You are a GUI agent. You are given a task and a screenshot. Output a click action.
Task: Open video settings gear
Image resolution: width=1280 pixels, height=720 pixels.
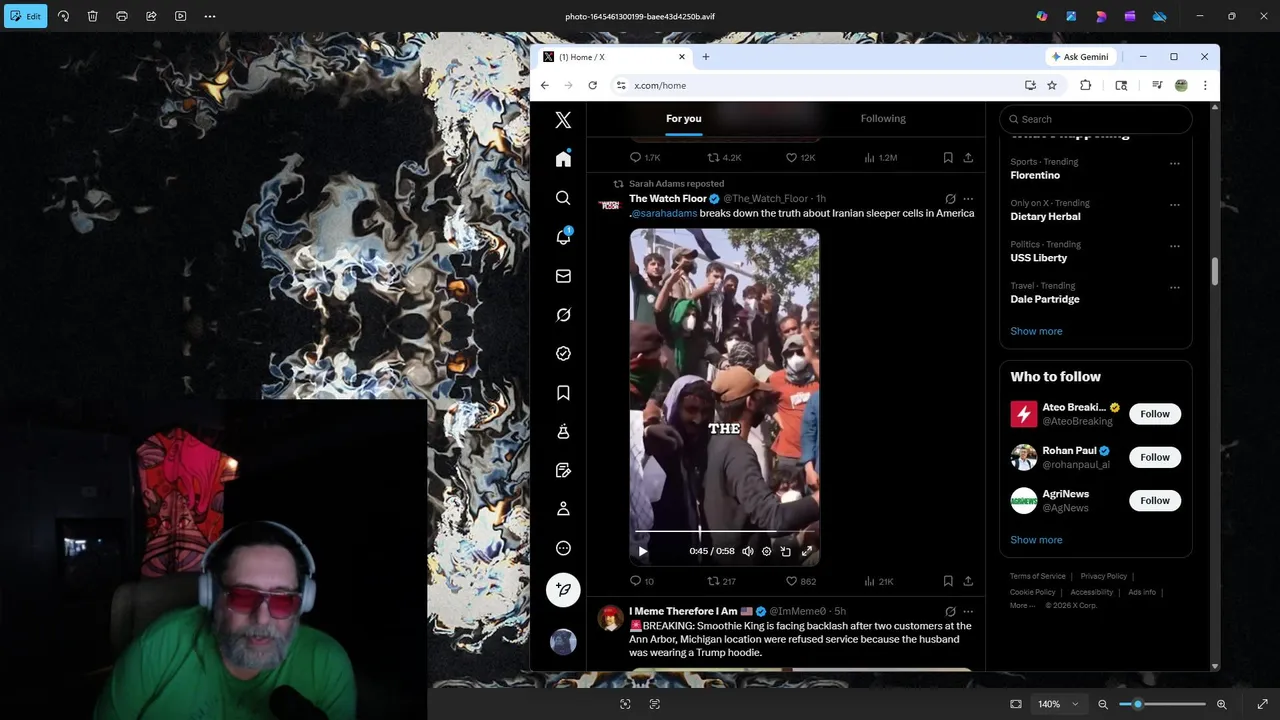click(x=767, y=551)
